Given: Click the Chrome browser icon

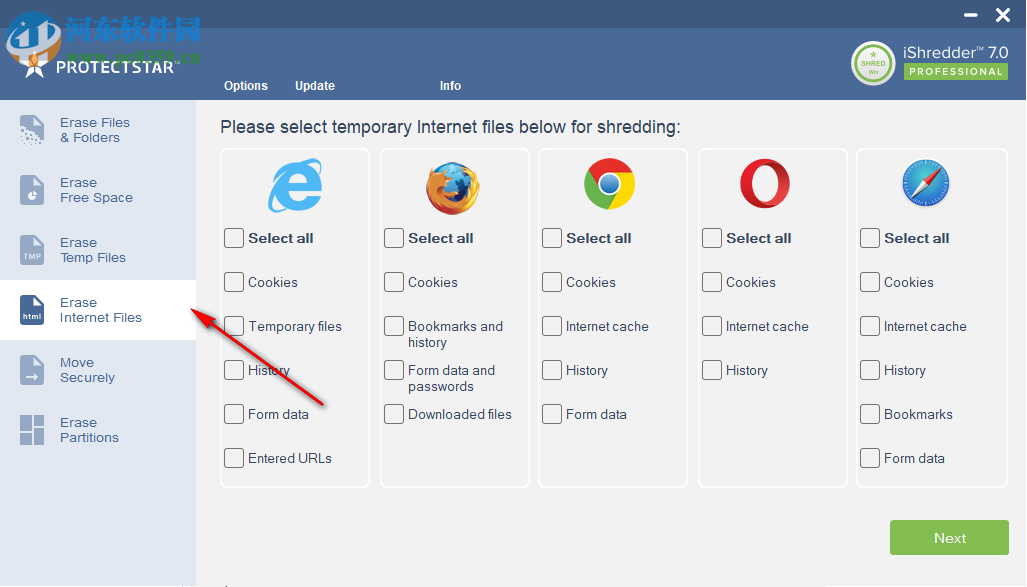Looking at the screenshot, I should click(x=610, y=184).
